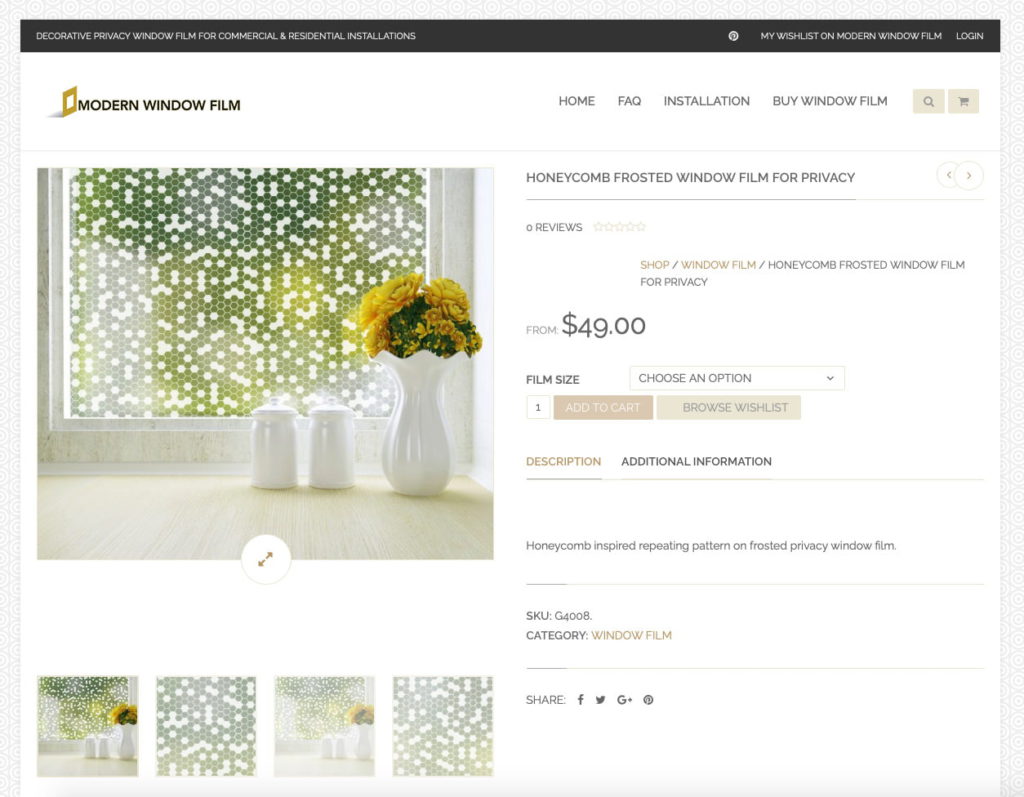Share product on Pinterest
Viewport: 1024px width, 797px height.
click(x=648, y=700)
